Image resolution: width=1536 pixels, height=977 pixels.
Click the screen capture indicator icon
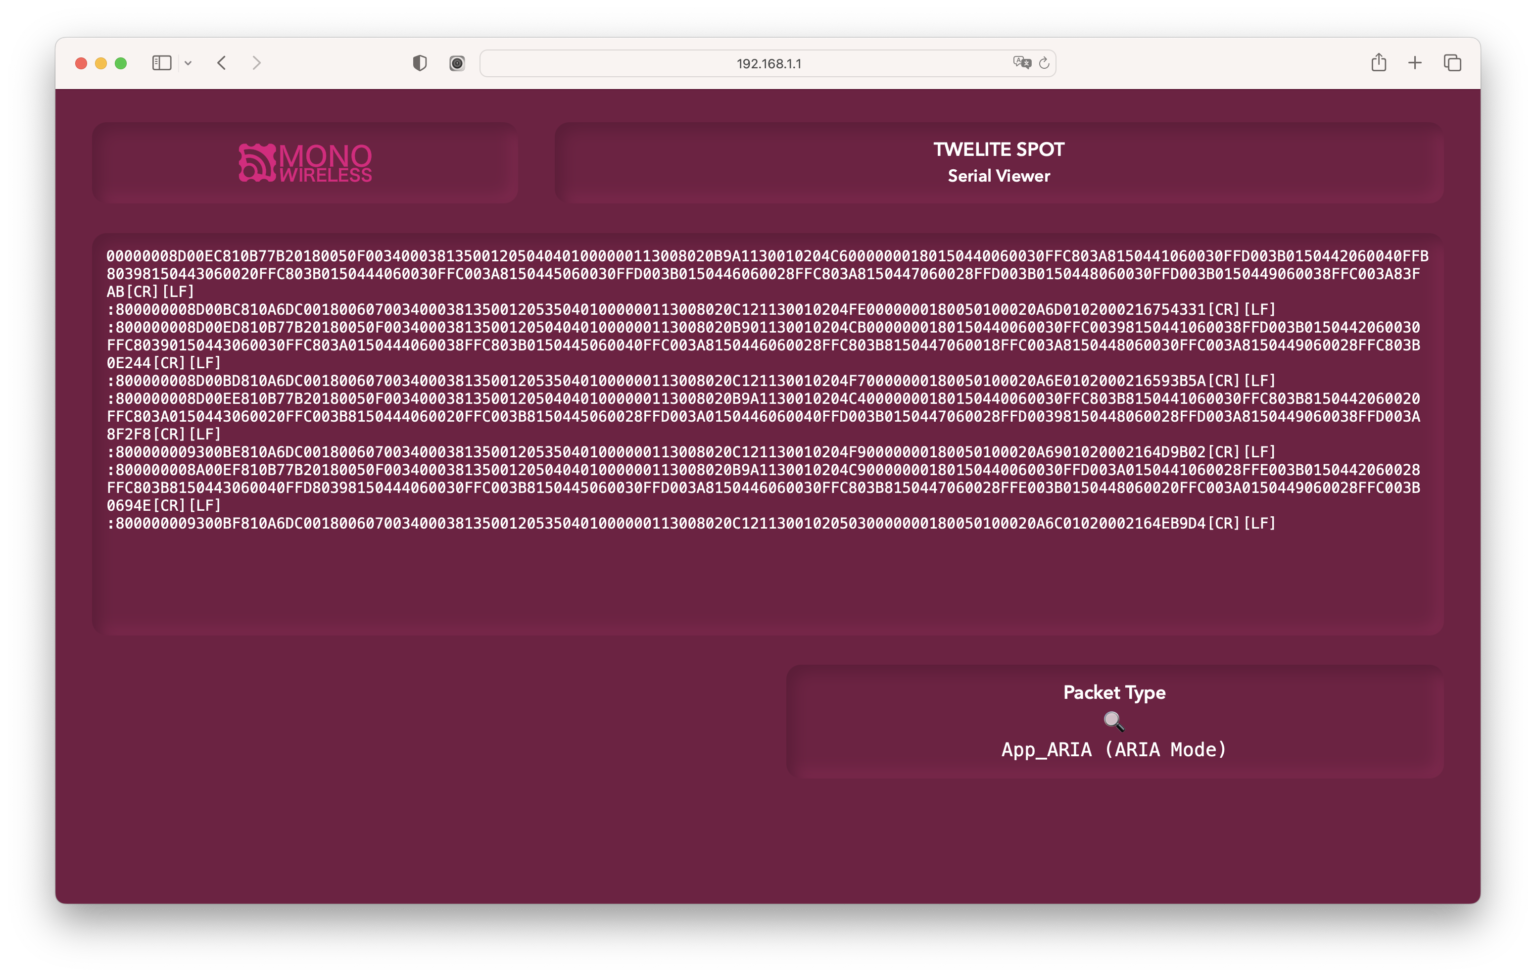tap(457, 62)
